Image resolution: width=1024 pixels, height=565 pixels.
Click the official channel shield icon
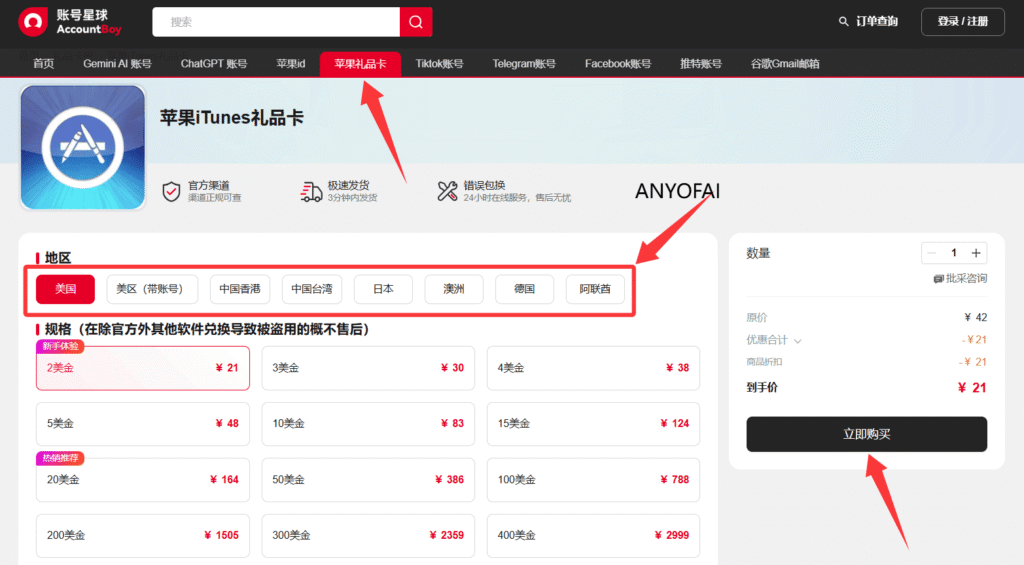pyautogui.click(x=171, y=191)
